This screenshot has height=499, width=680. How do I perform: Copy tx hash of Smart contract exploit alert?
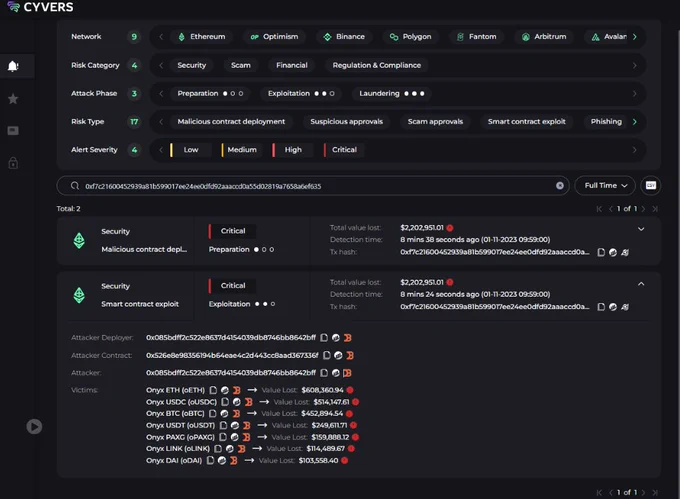click(x=601, y=307)
